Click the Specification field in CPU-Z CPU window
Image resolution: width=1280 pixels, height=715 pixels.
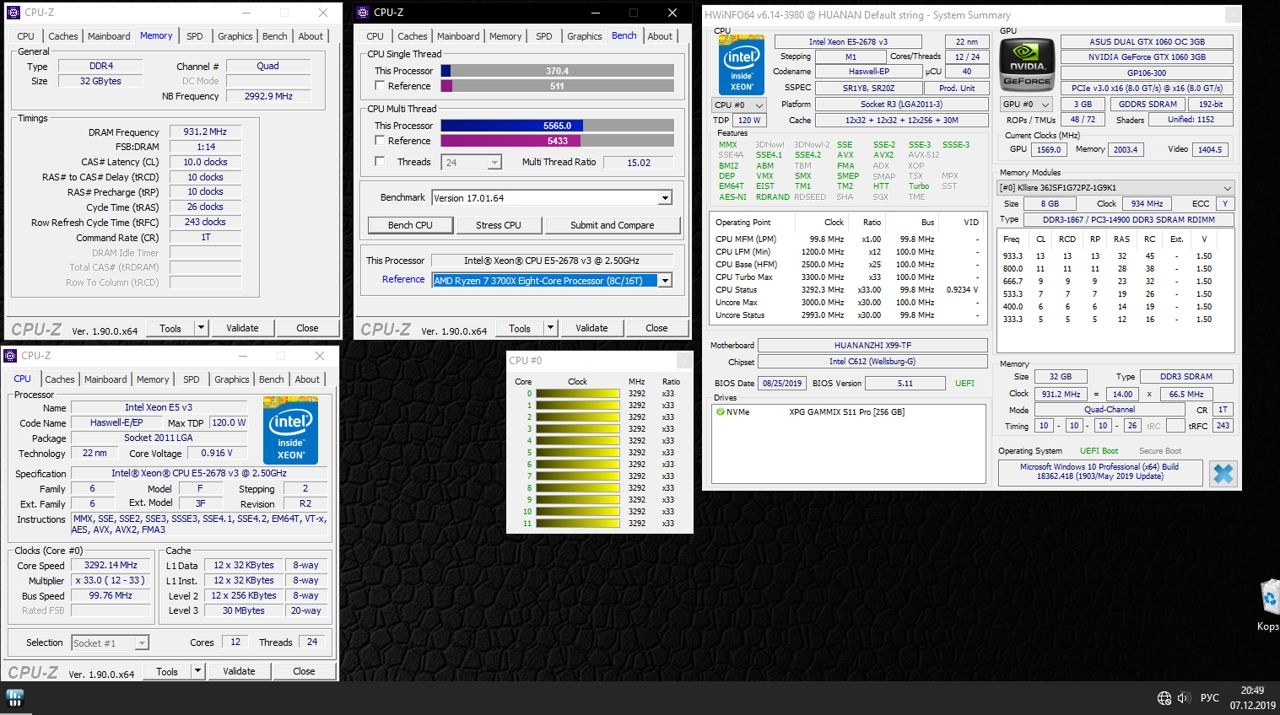pos(198,473)
